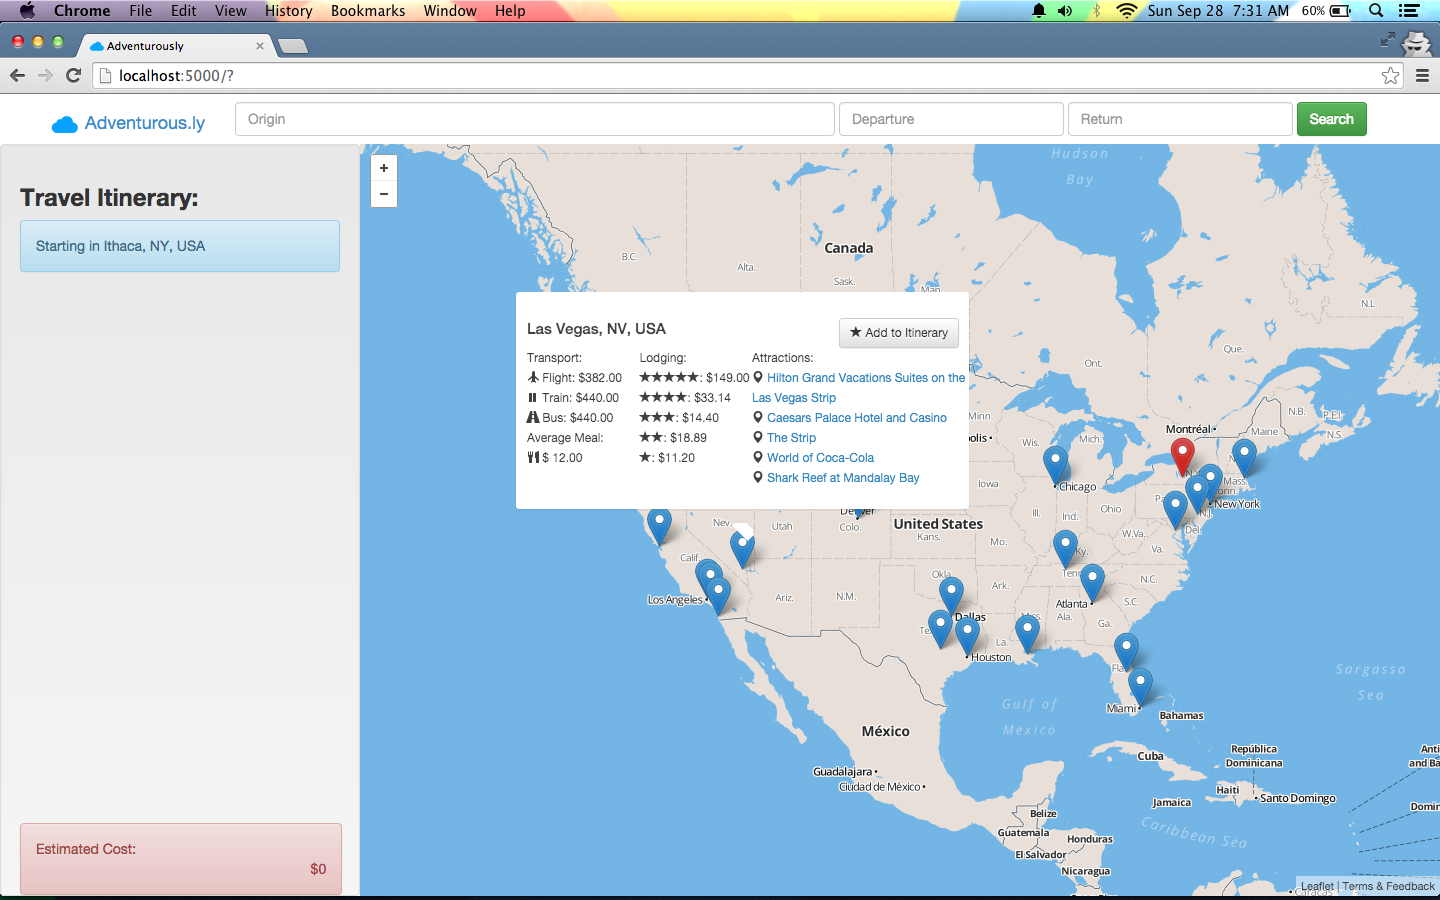Click the four-star lodging $33.14 entry
Image resolution: width=1440 pixels, height=900 pixels.
pos(685,398)
